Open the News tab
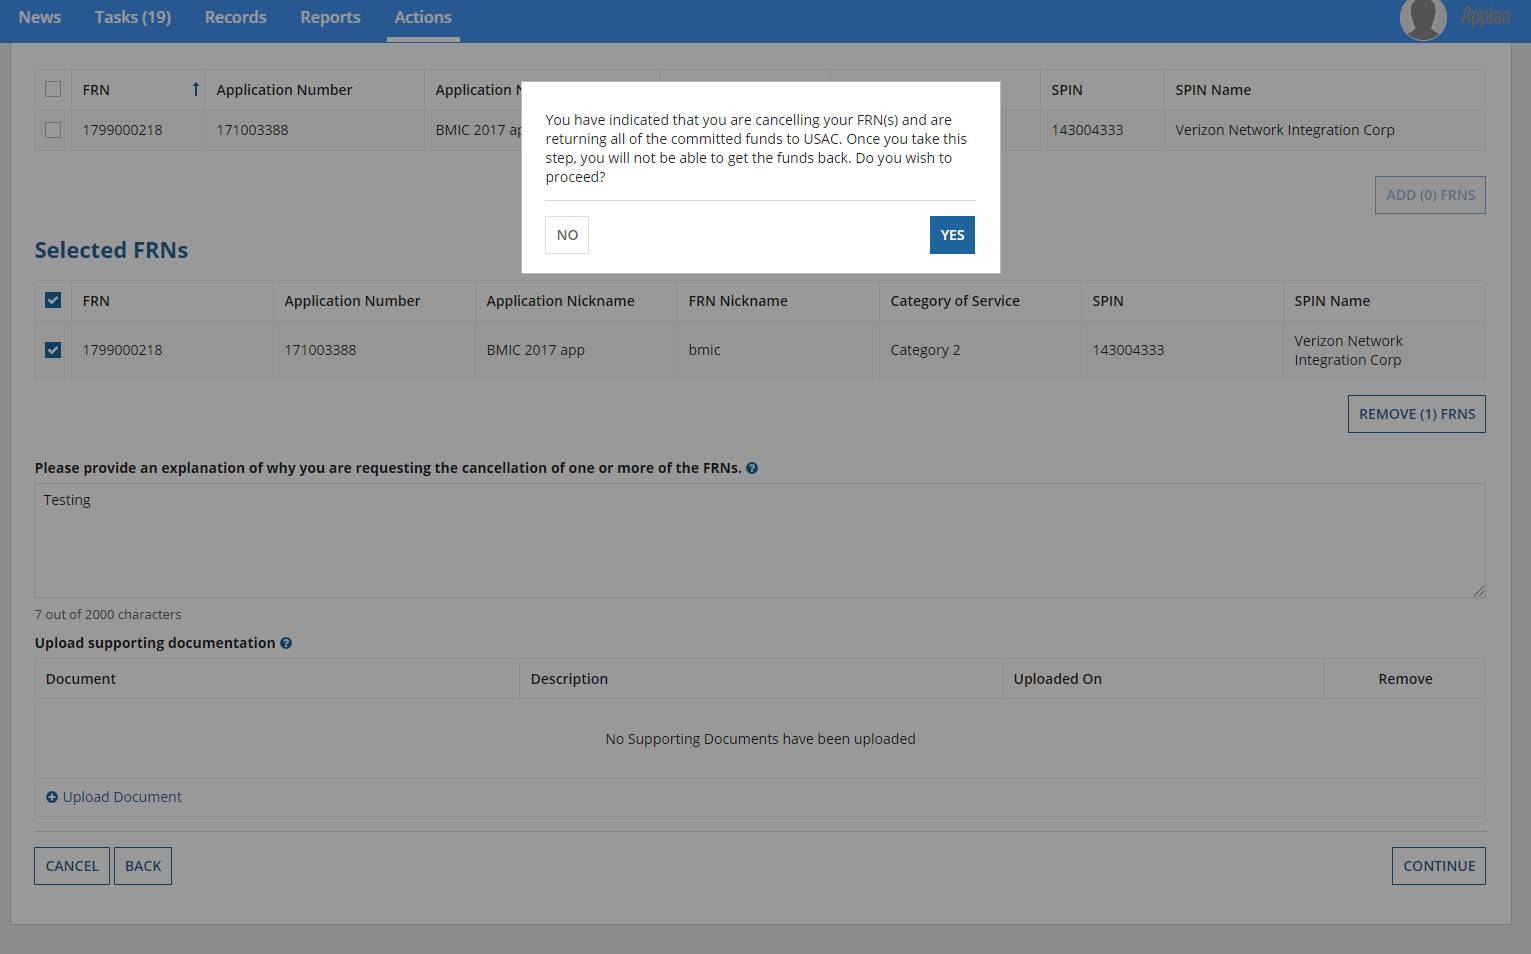 40,18
